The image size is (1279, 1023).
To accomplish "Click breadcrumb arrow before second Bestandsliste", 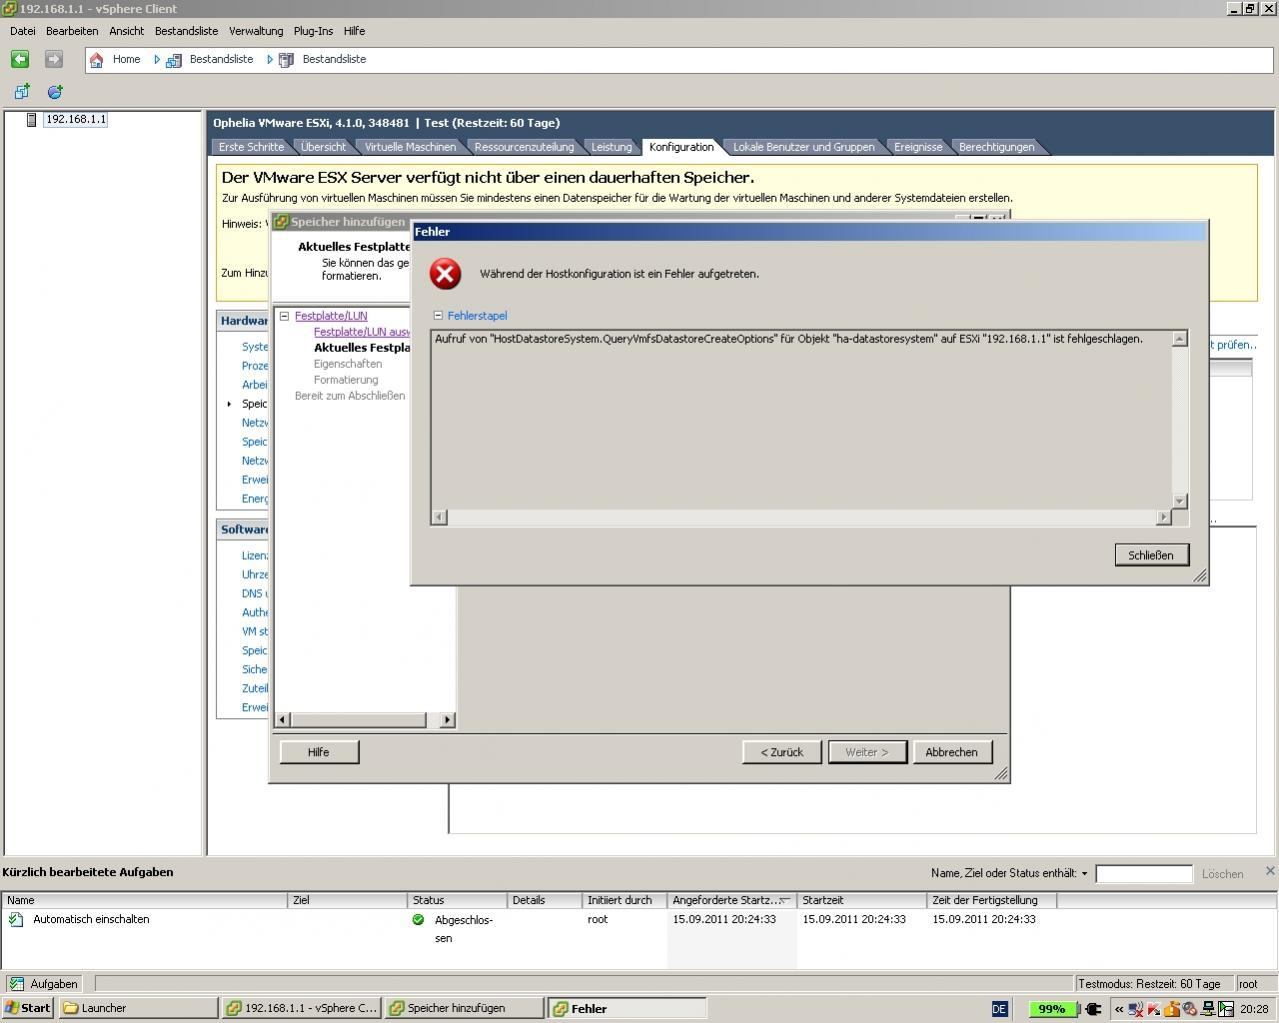I will click(270, 60).
